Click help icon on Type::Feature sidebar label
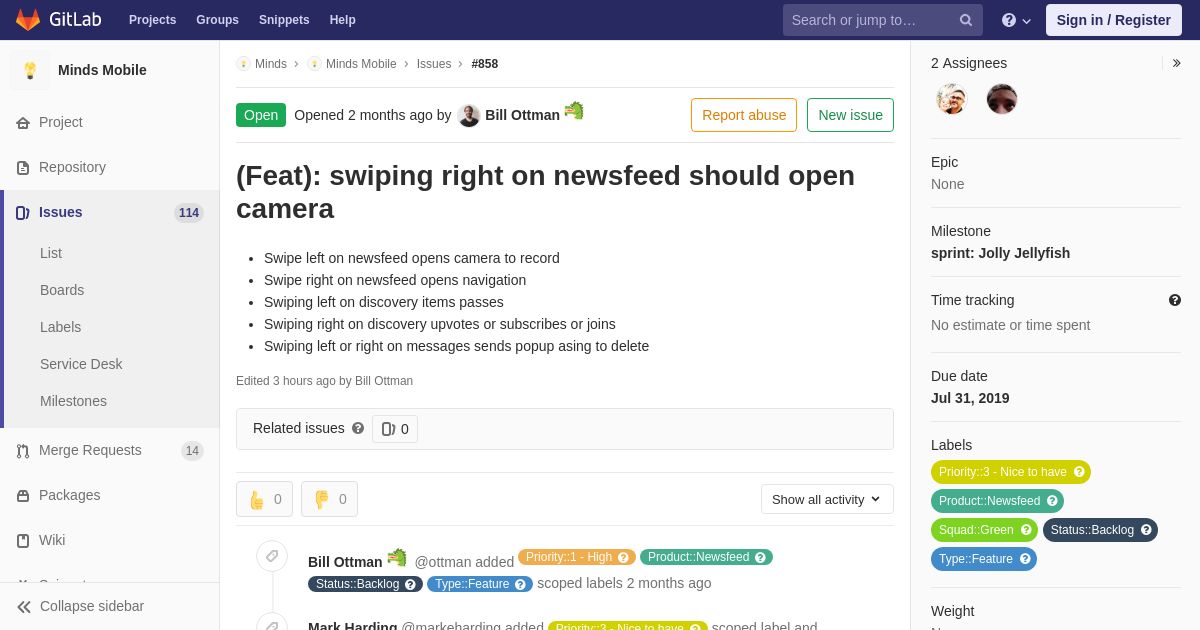This screenshot has height=630, width=1200. (x=1025, y=559)
